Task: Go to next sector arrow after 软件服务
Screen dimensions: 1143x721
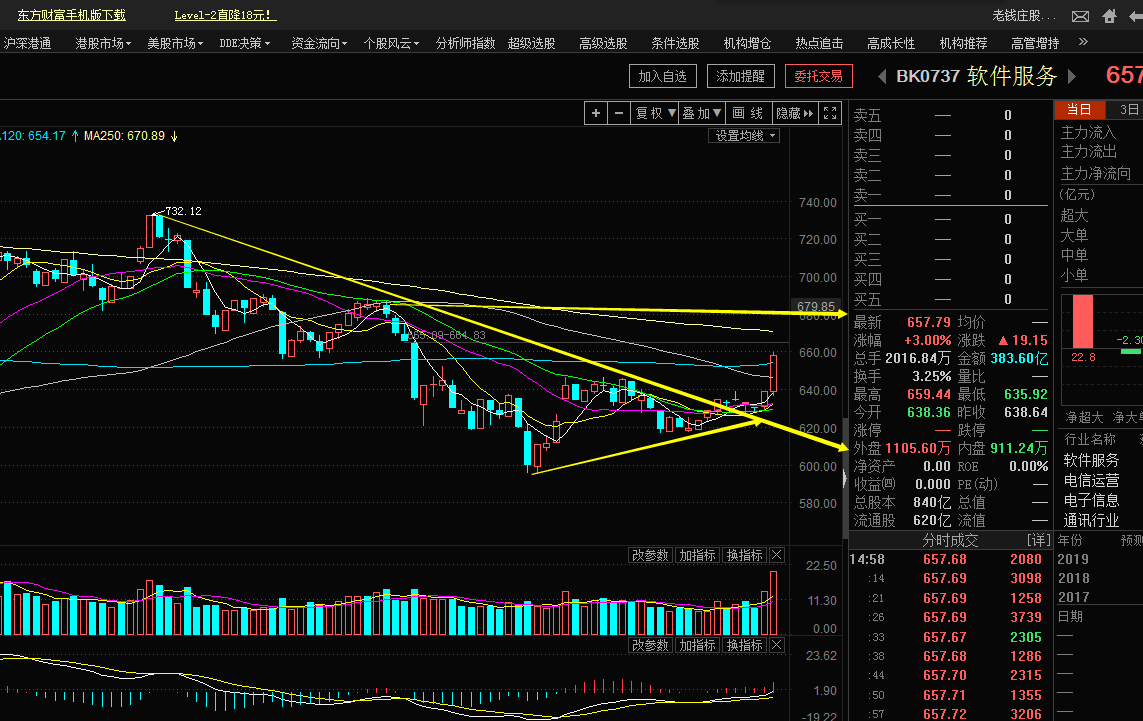Action: click(x=1072, y=76)
